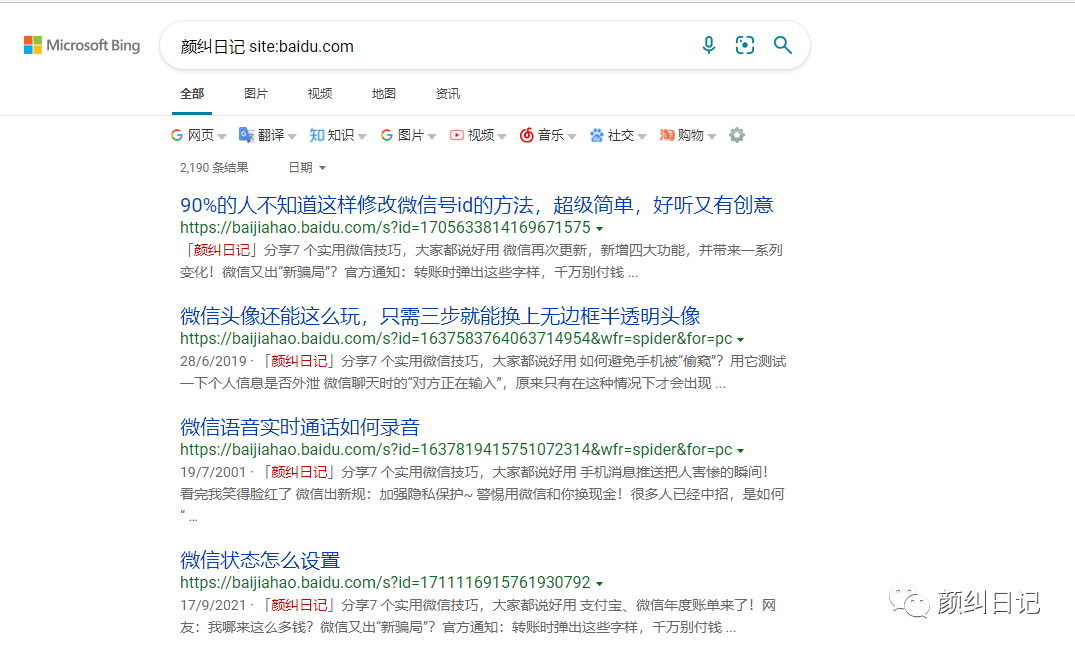Switch to the 资讯 tab

(448, 93)
